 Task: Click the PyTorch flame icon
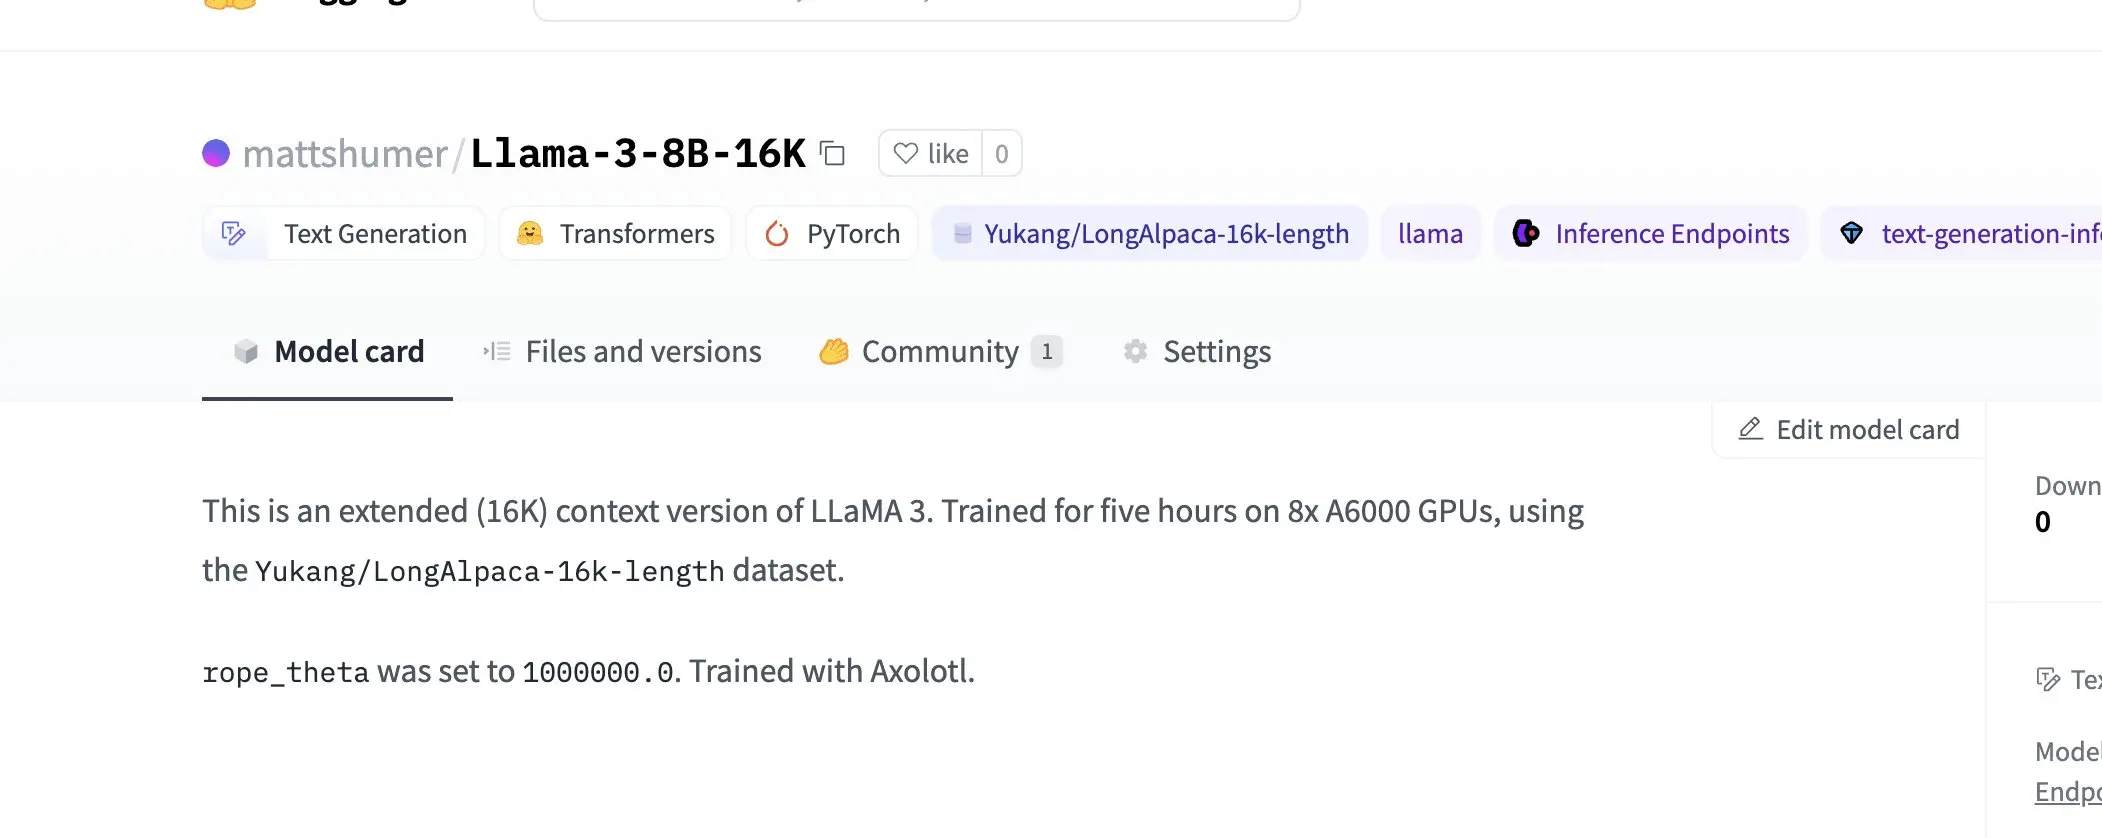[777, 233]
